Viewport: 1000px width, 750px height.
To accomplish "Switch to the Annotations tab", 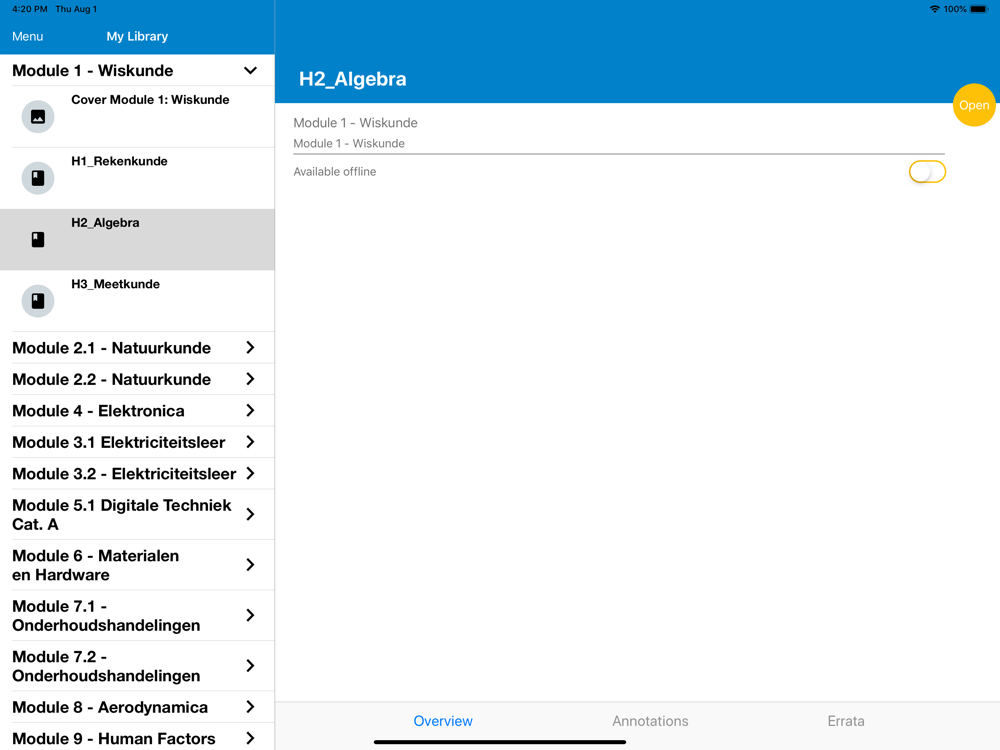I will pos(650,721).
